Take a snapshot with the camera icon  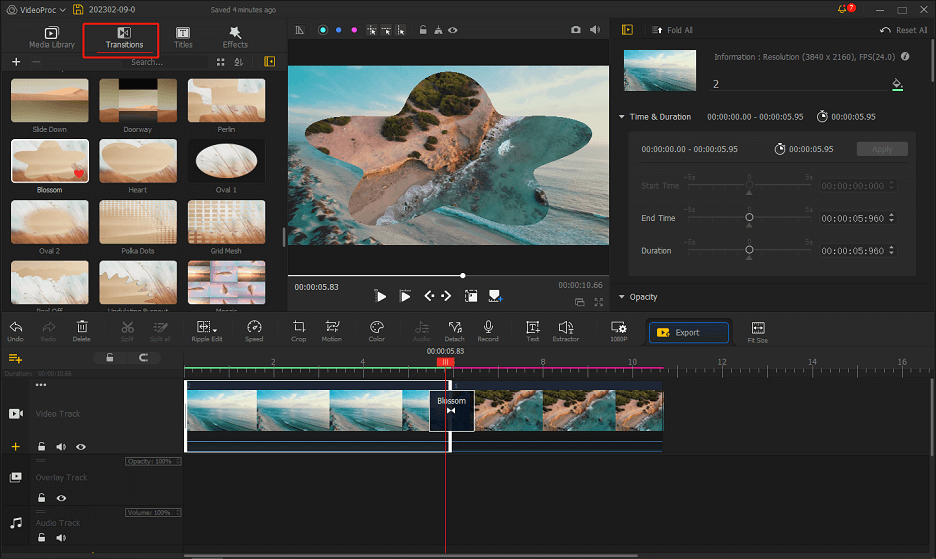pyautogui.click(x=575, y=30)
